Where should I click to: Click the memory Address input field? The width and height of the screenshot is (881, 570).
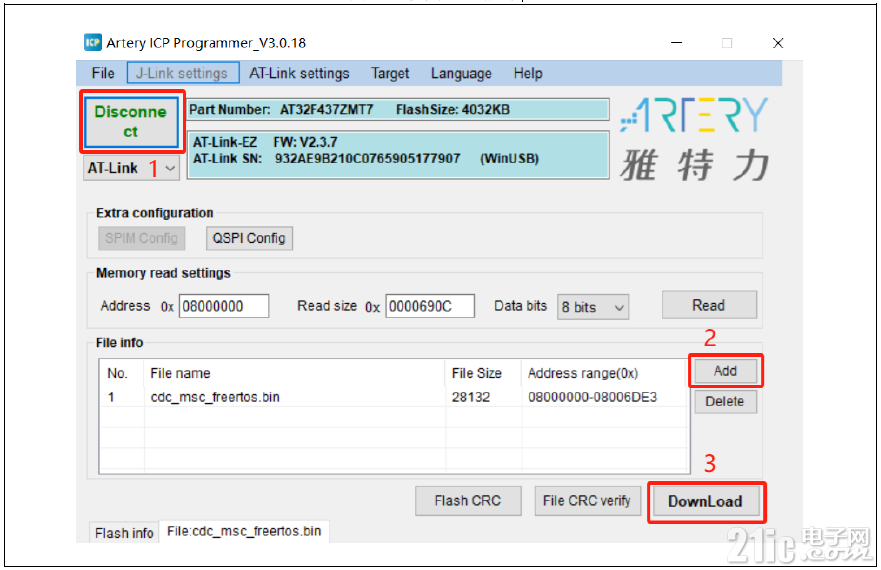224,306
